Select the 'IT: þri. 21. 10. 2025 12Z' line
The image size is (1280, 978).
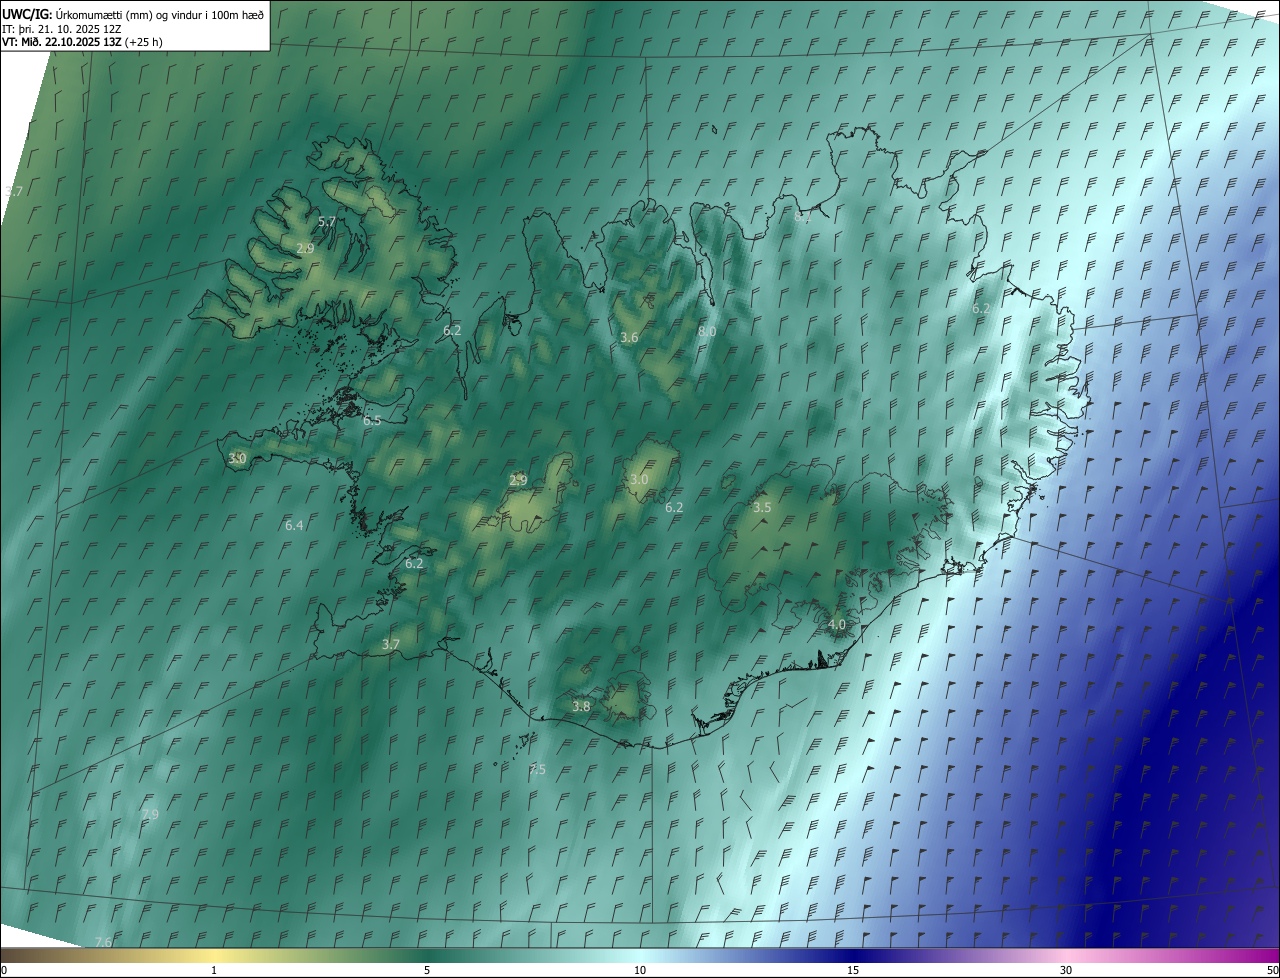click(62, 28)
